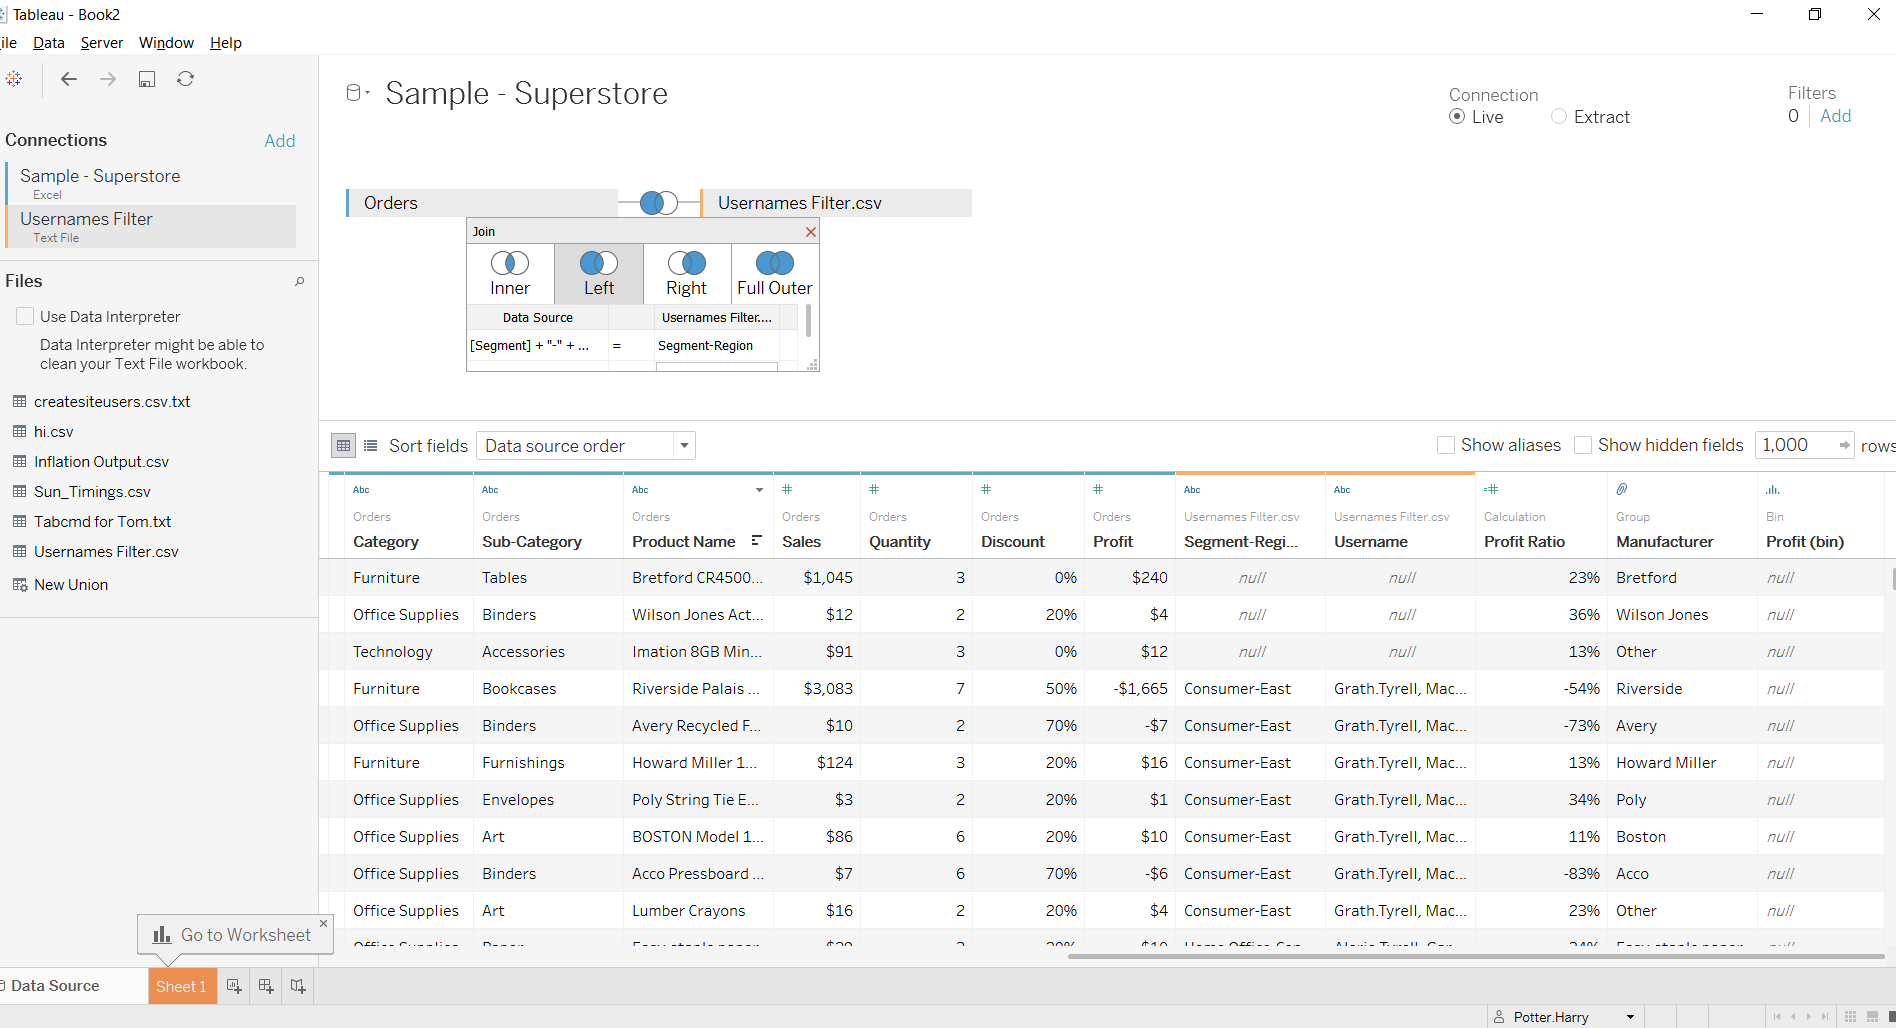Click the paperclip group icon of Manufacturer
Screen dimensions: 1896x1028
[x=1622, y=489]
